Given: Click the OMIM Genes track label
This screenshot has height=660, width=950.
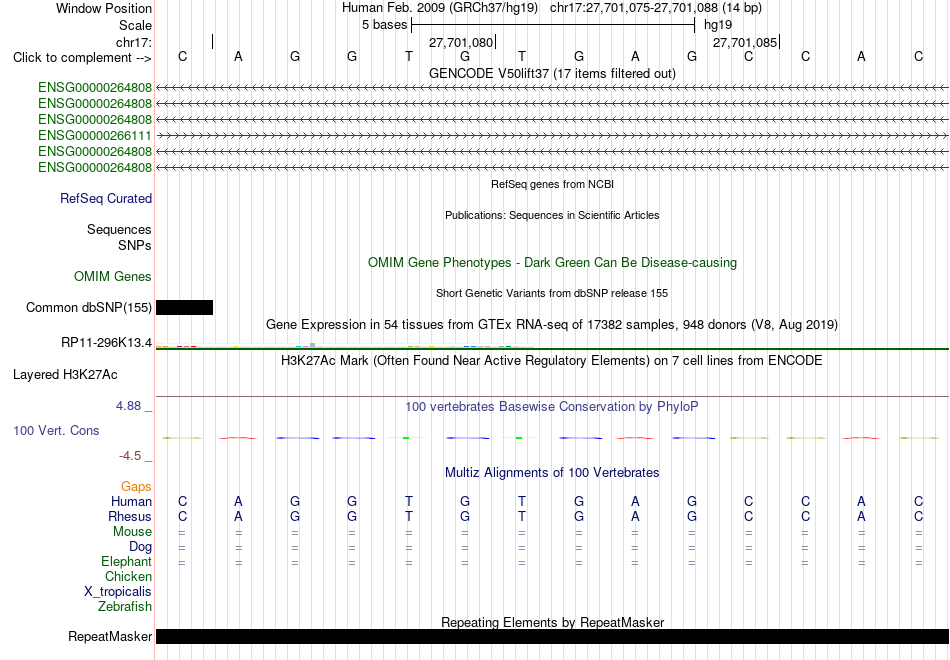Looking at the screenshot, I should (x=113, y=276).
